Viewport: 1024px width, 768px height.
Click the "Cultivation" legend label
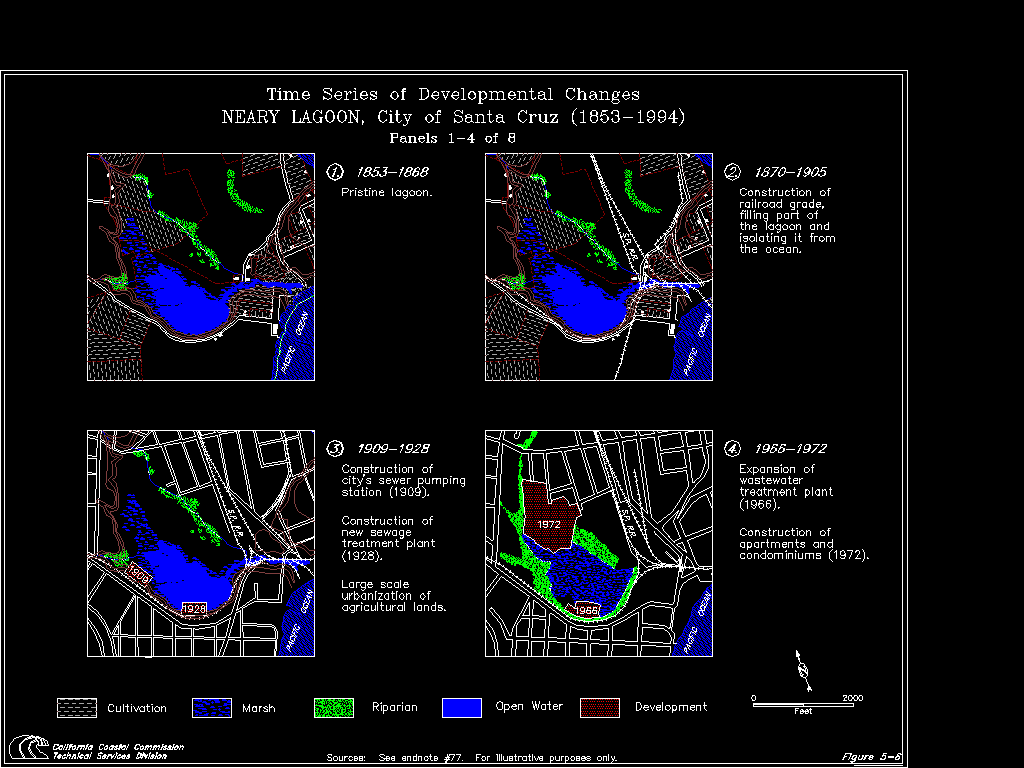(136, 709)
